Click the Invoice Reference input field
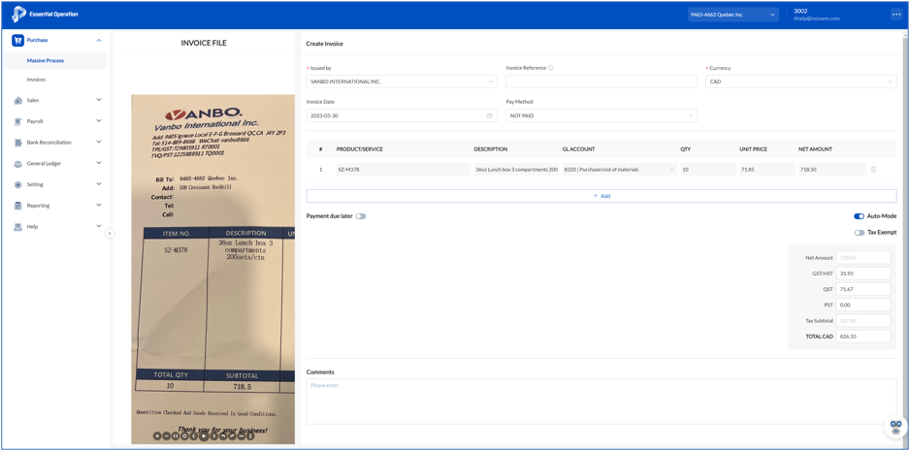 point(601,82)
